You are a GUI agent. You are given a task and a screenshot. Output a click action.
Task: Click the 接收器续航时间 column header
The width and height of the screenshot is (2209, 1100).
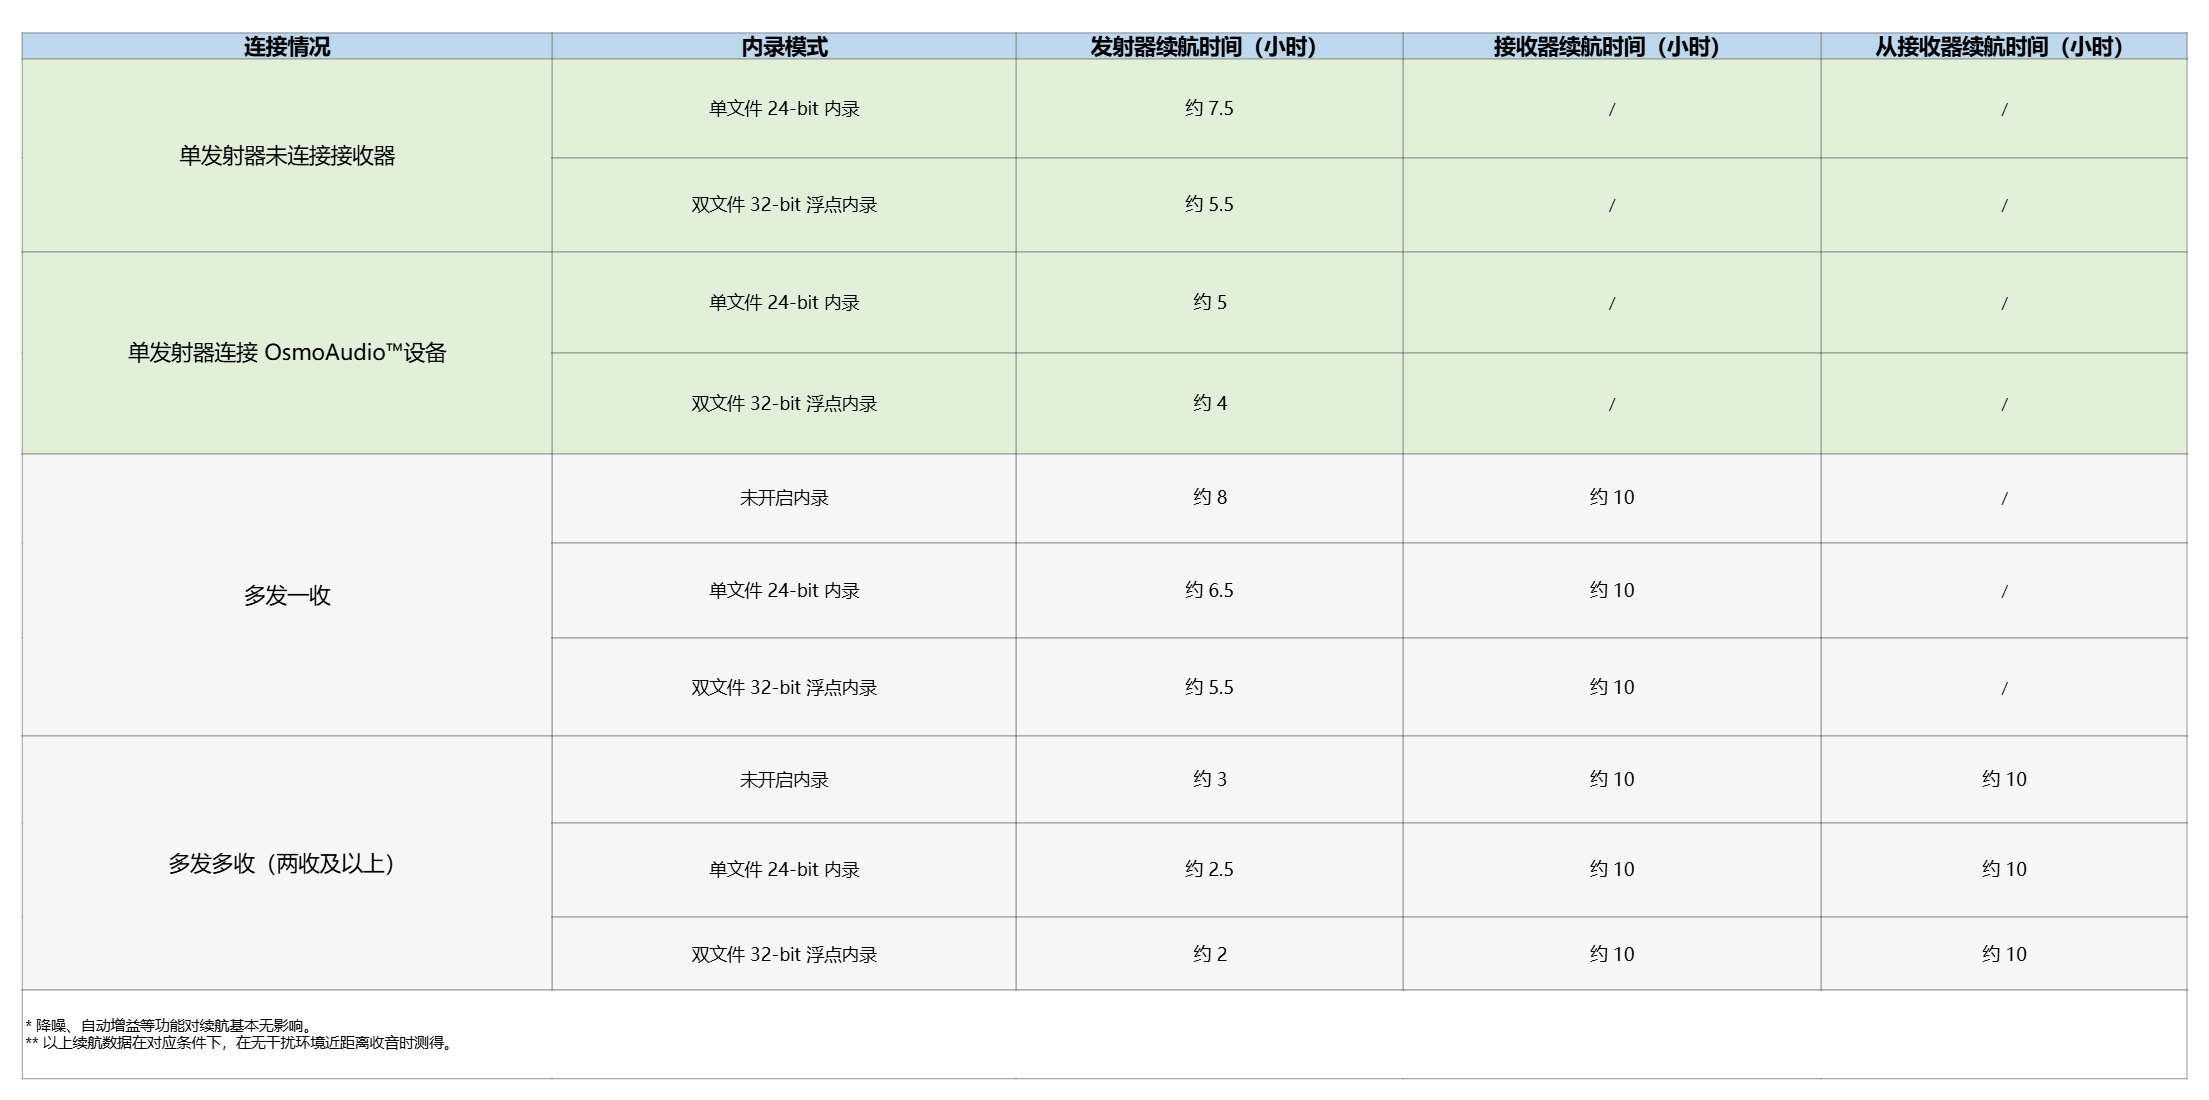(x=1610, y=46)
